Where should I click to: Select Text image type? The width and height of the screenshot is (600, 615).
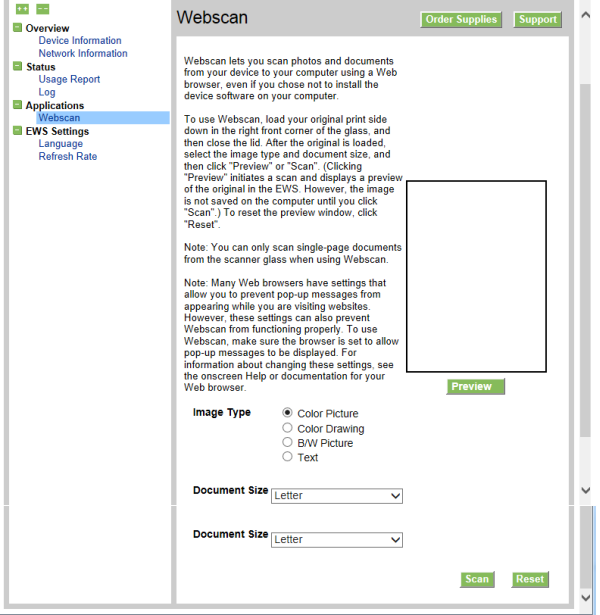(x=287, y=457)
